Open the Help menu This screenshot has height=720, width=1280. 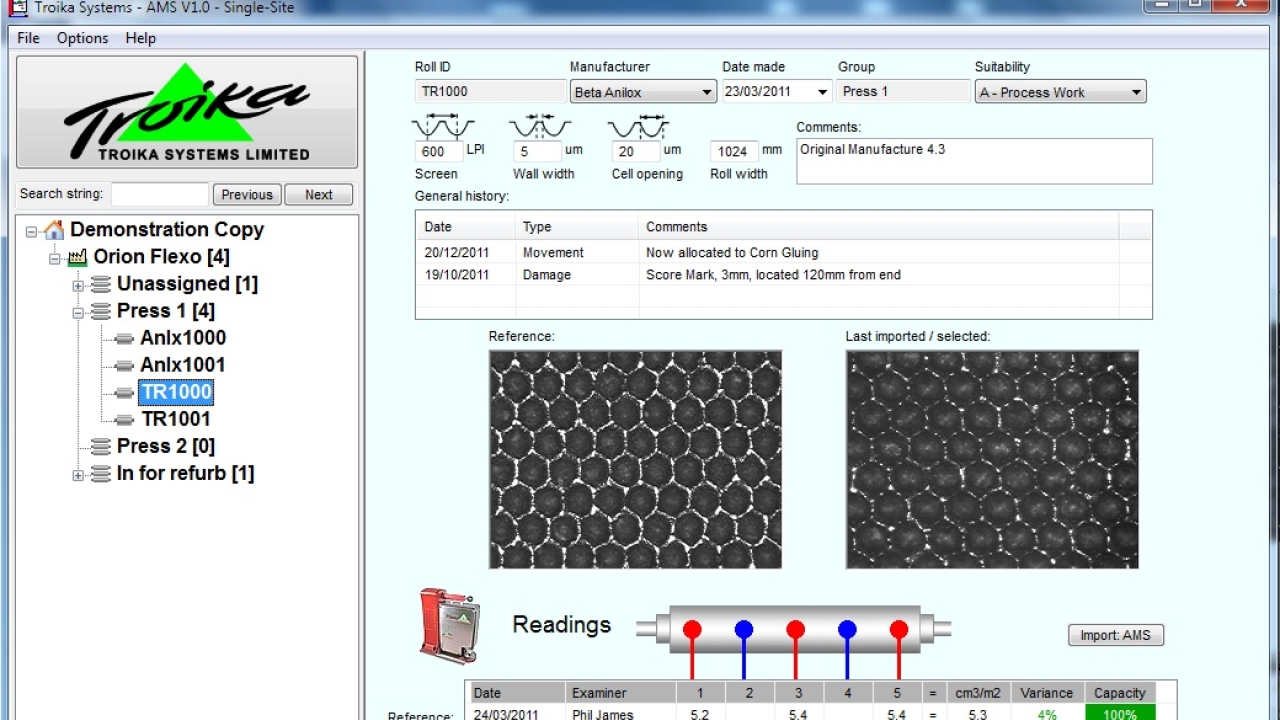pyautogui.click(x=141, y=38)
